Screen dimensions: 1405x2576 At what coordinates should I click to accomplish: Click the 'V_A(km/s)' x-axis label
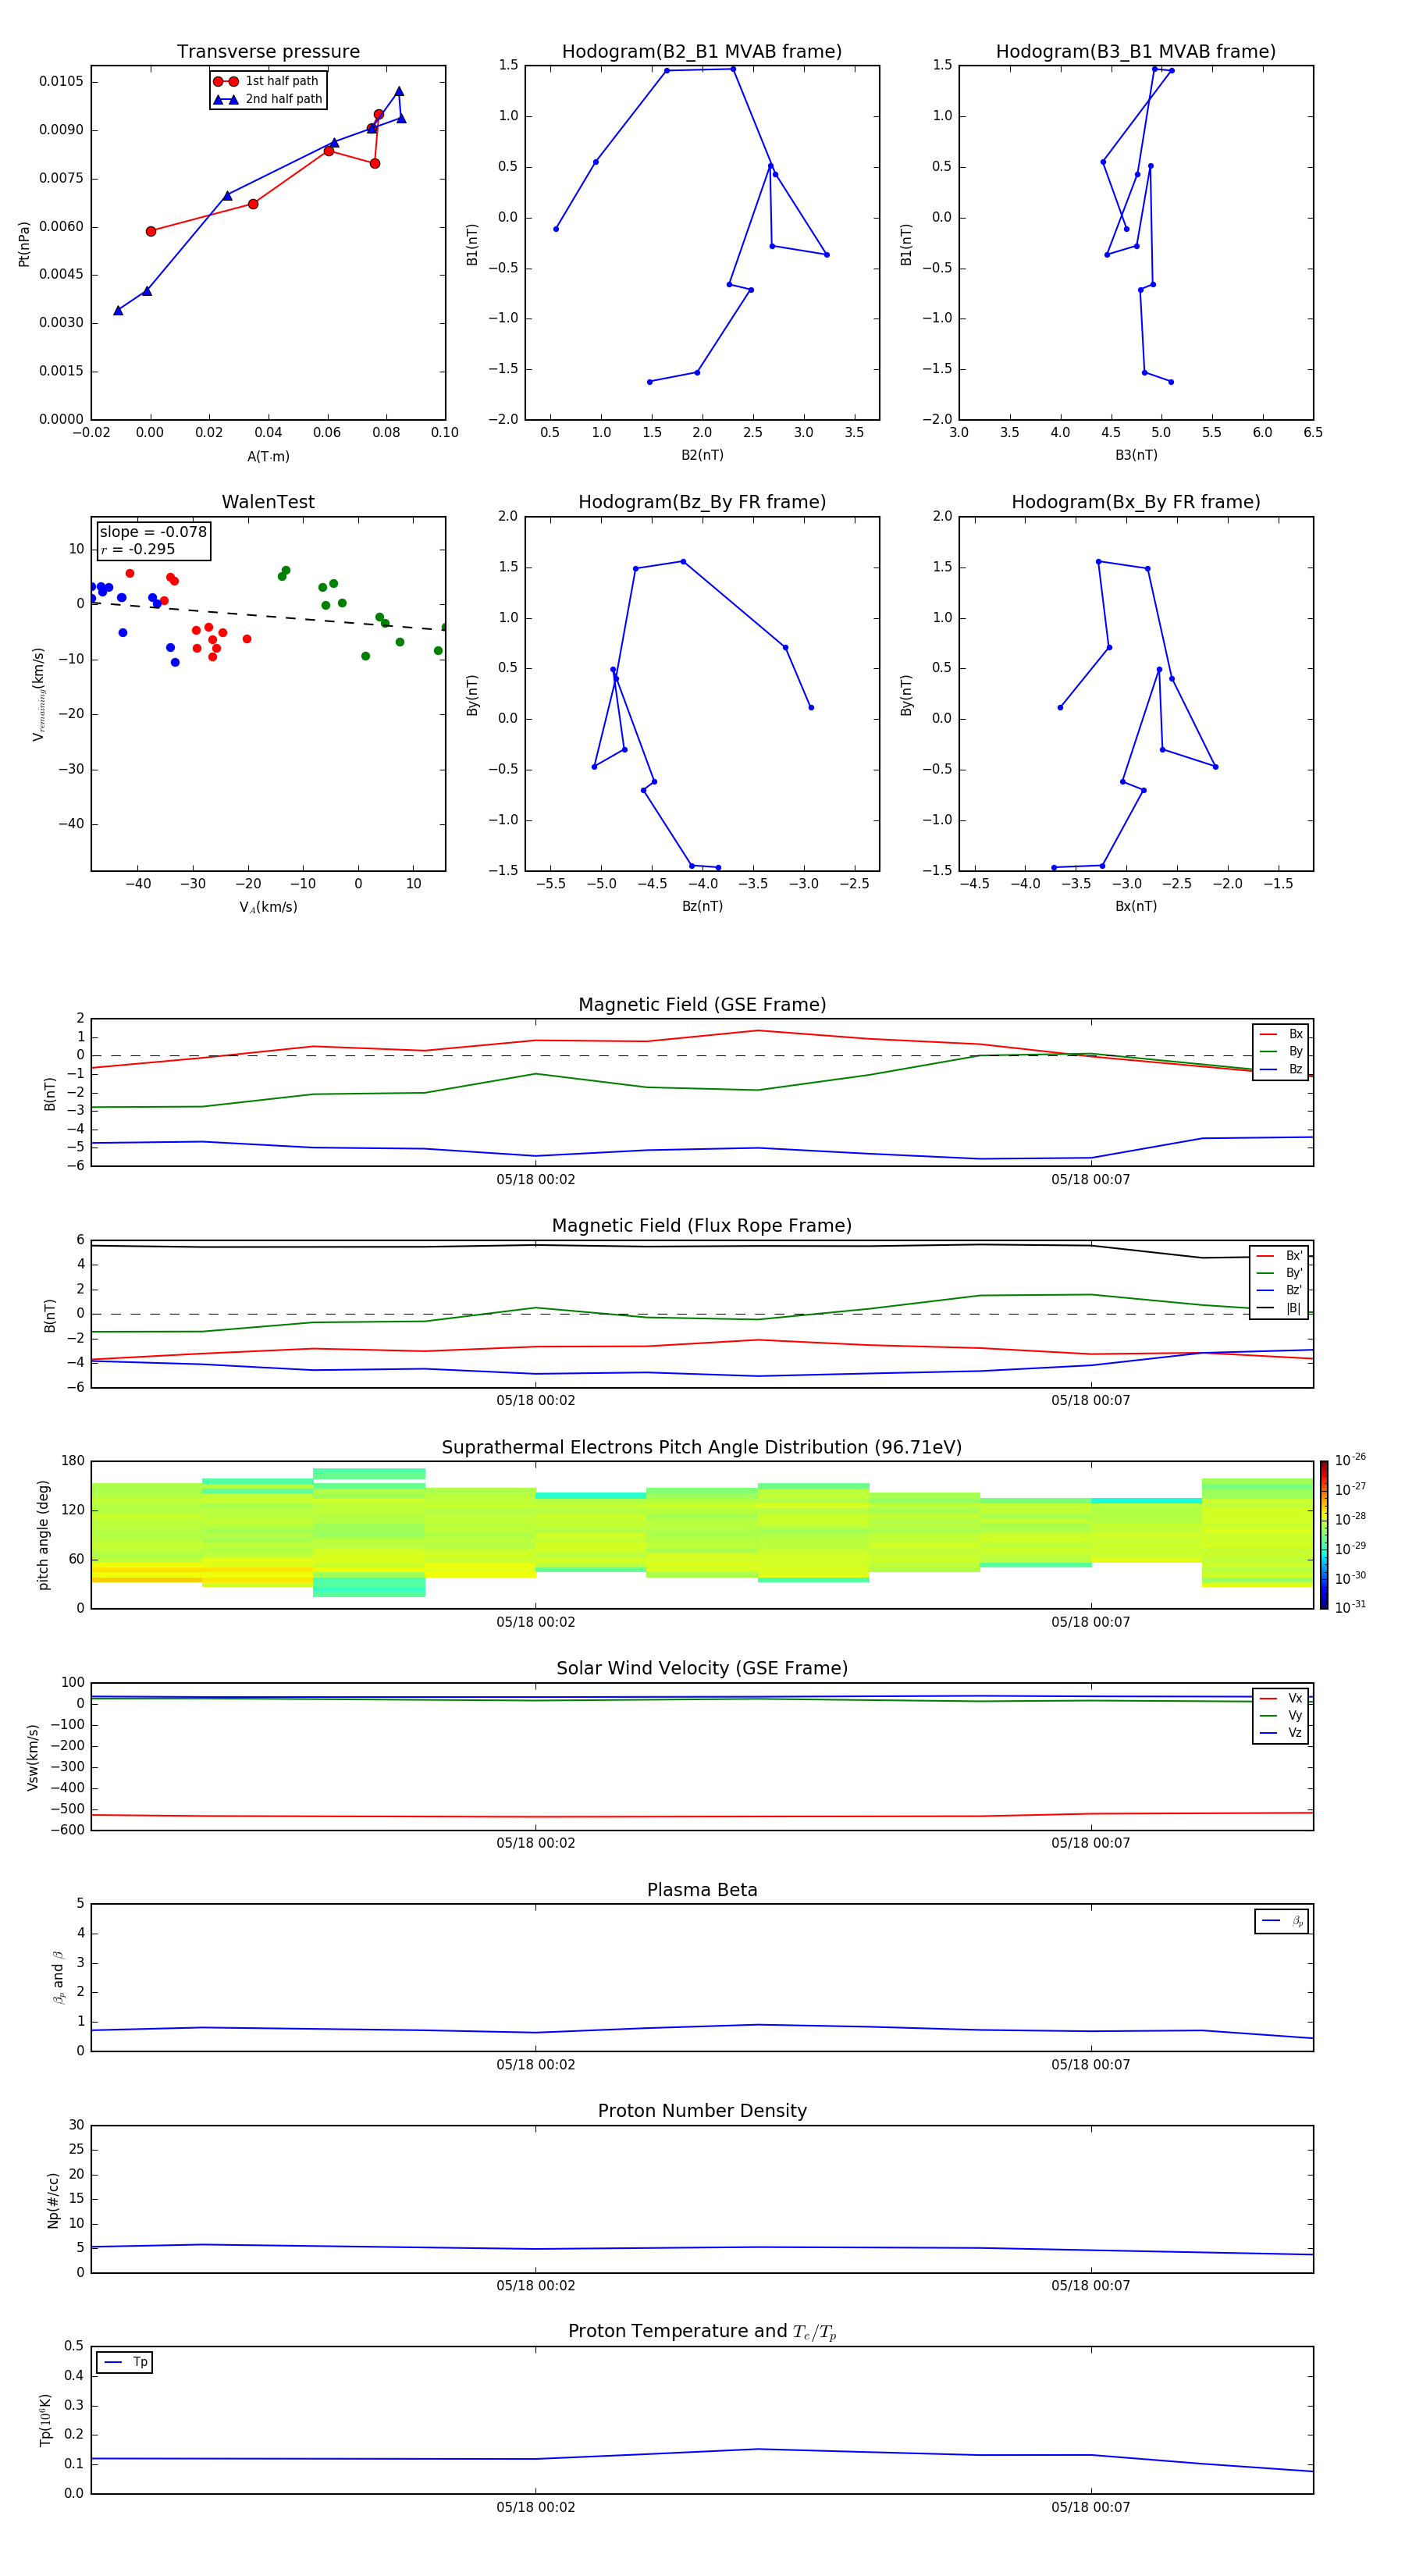click(268, 907)
